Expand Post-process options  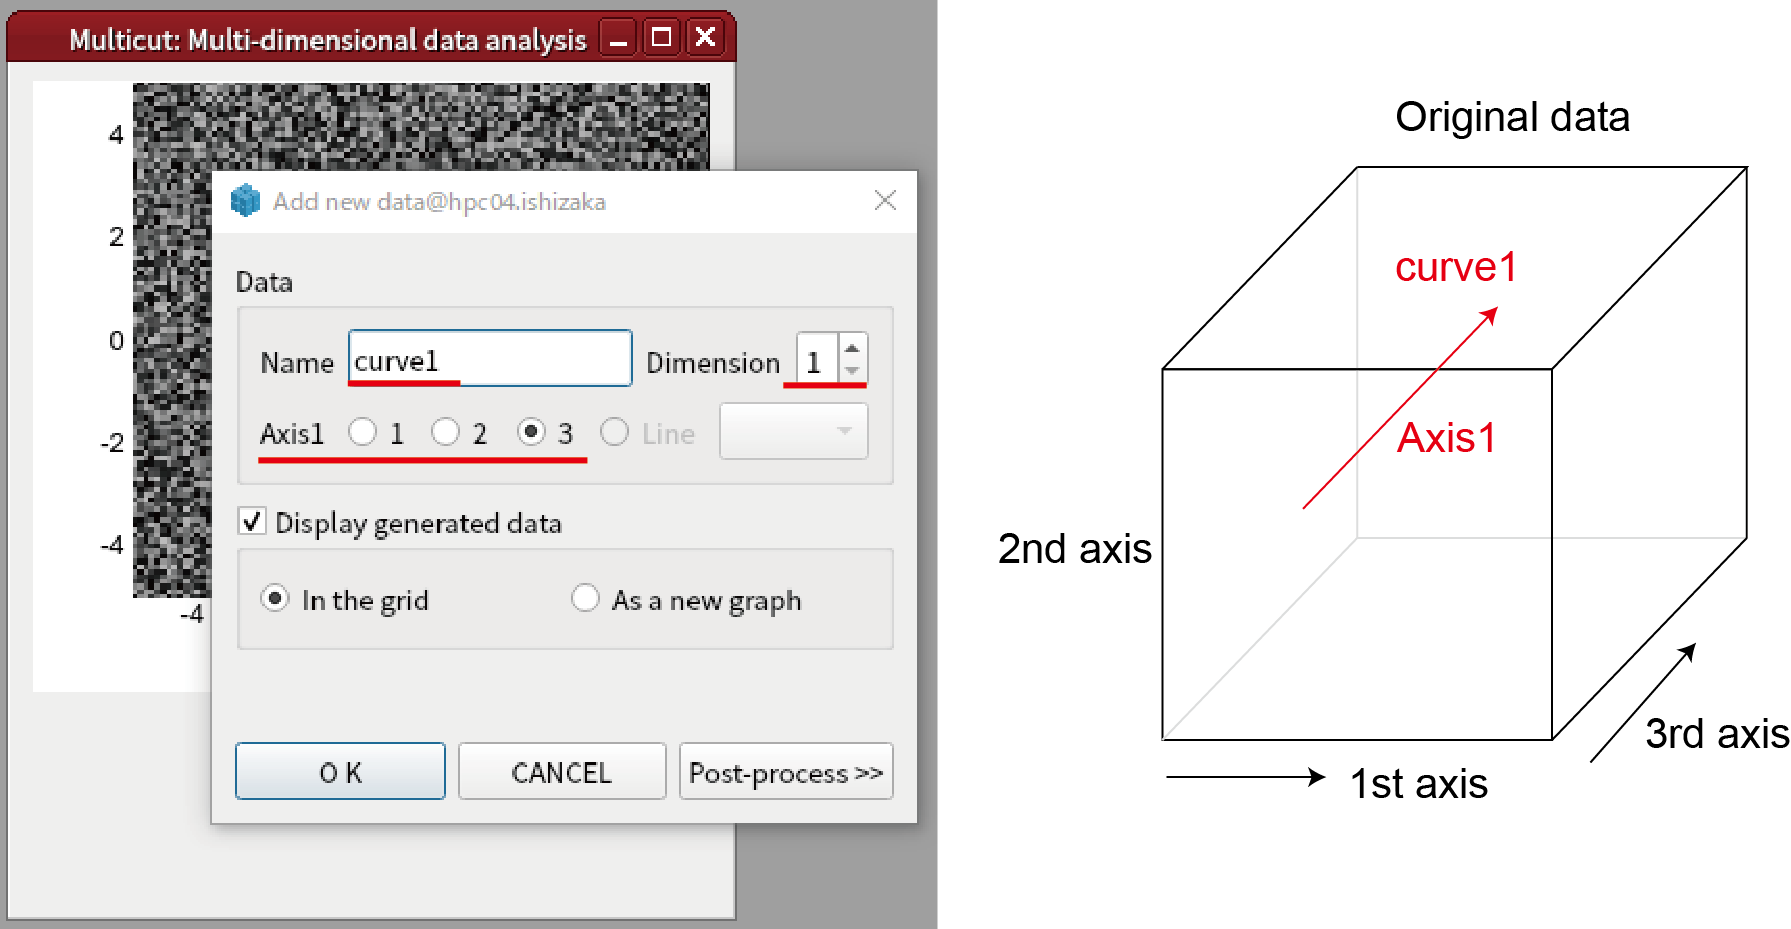(786, 771)
